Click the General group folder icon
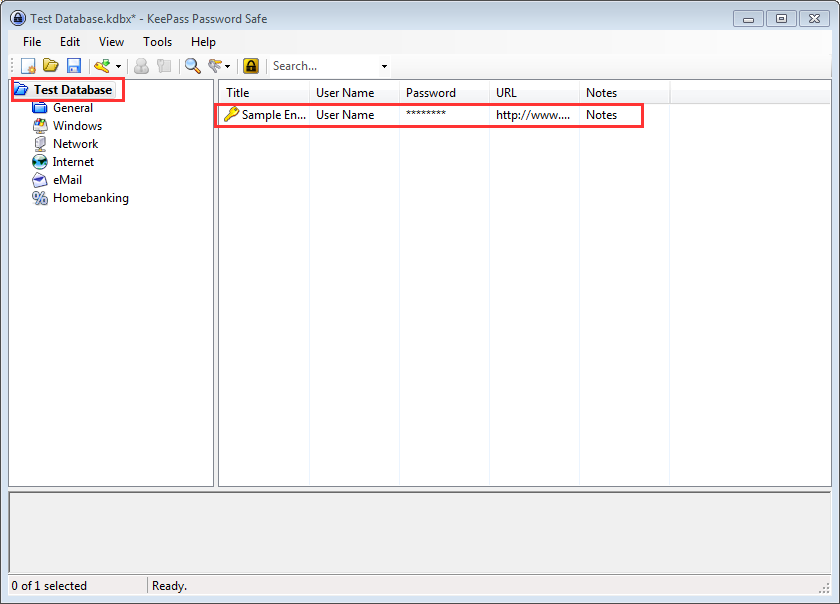The height and width of the screenshot is (604, 840). [40, 108]
